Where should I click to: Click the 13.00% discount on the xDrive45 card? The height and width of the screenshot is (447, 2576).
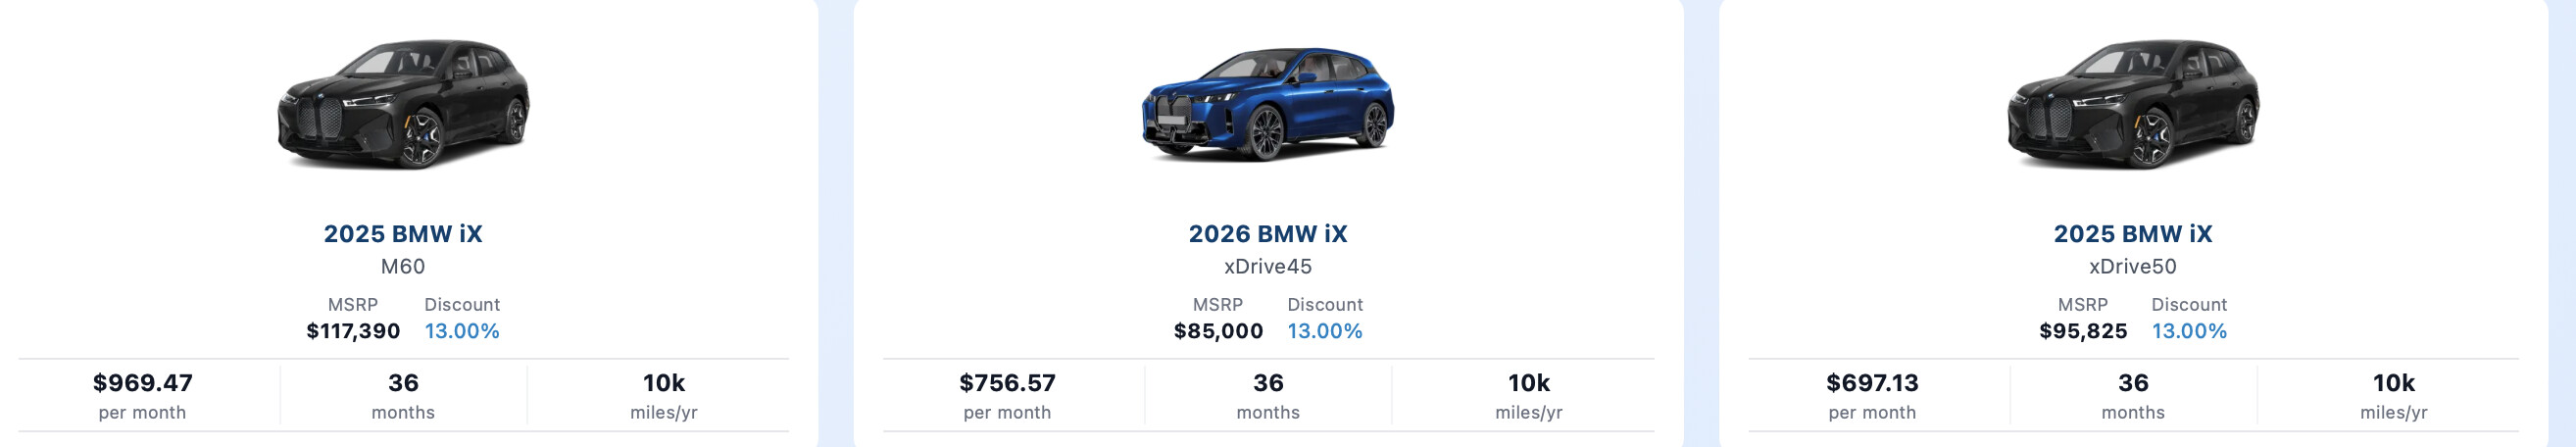click(1324, 331)
